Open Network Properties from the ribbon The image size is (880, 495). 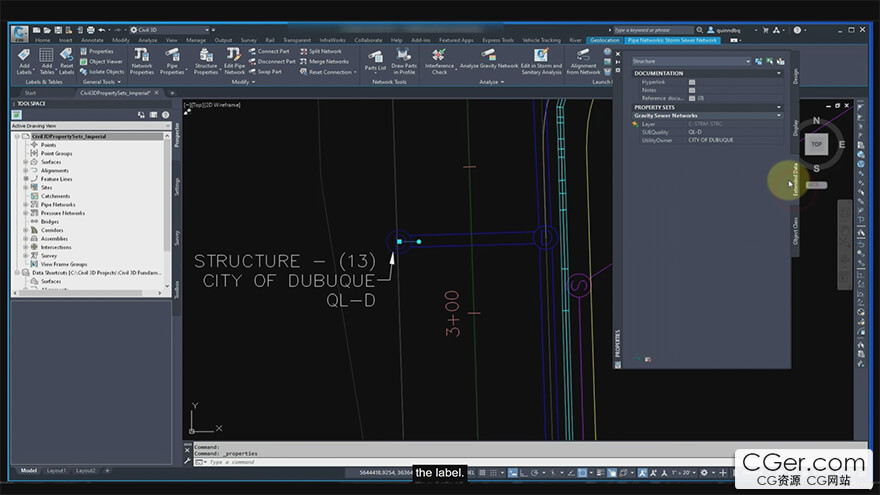click(142, 56)
